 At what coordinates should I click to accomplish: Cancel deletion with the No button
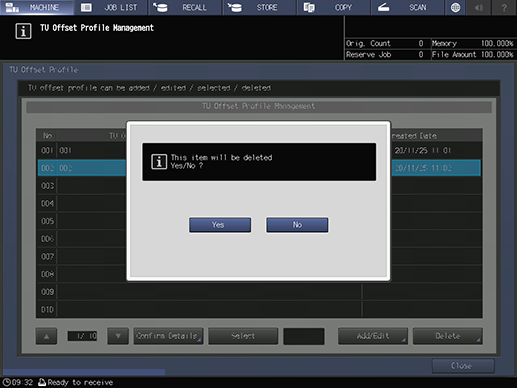click(297, 225)
